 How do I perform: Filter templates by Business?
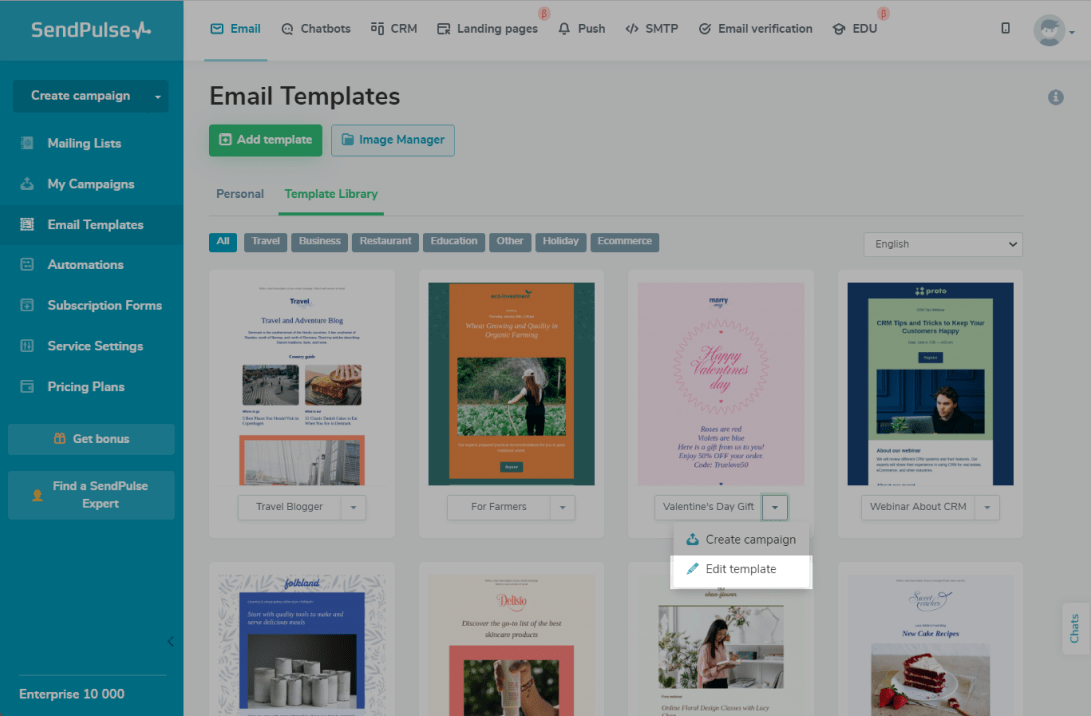pos(319,241)
